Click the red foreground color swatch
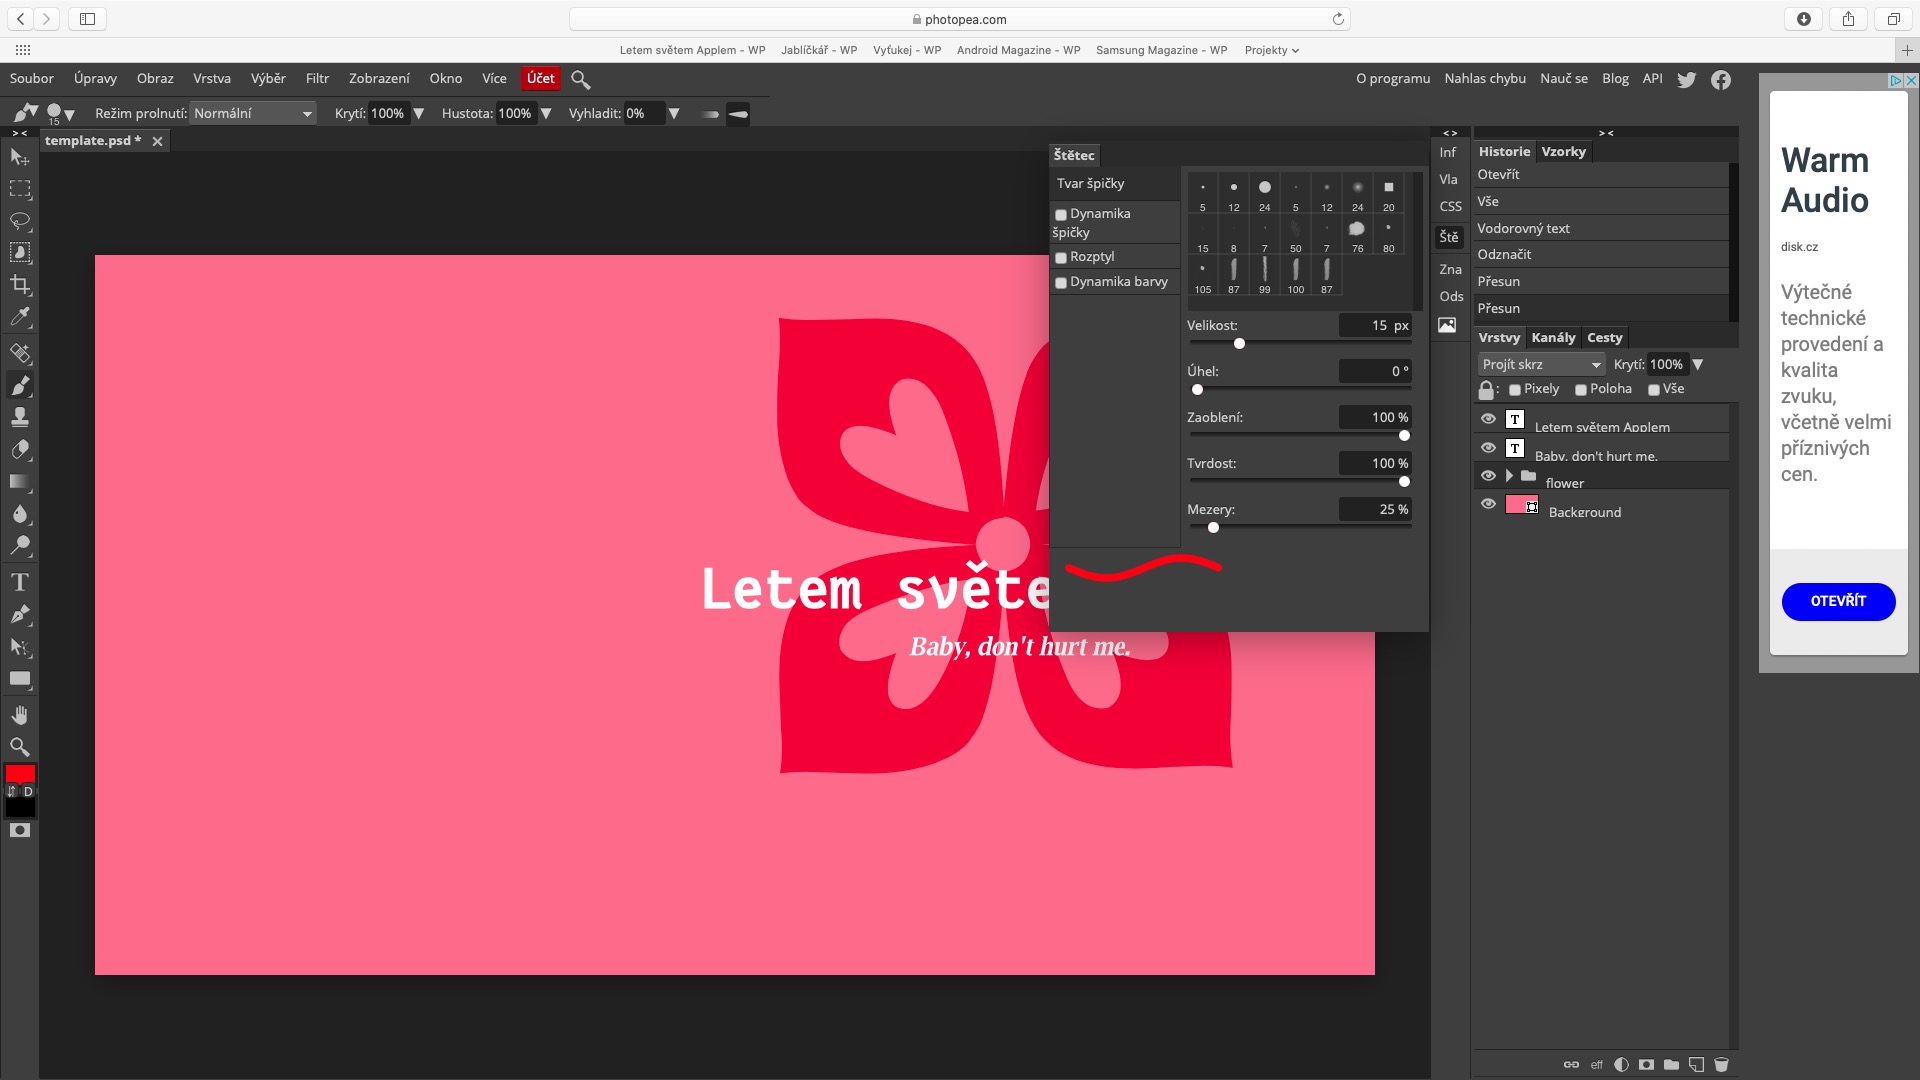Image resolution: width=1920 pixels, height=1080 pixels. coord(20,774)
